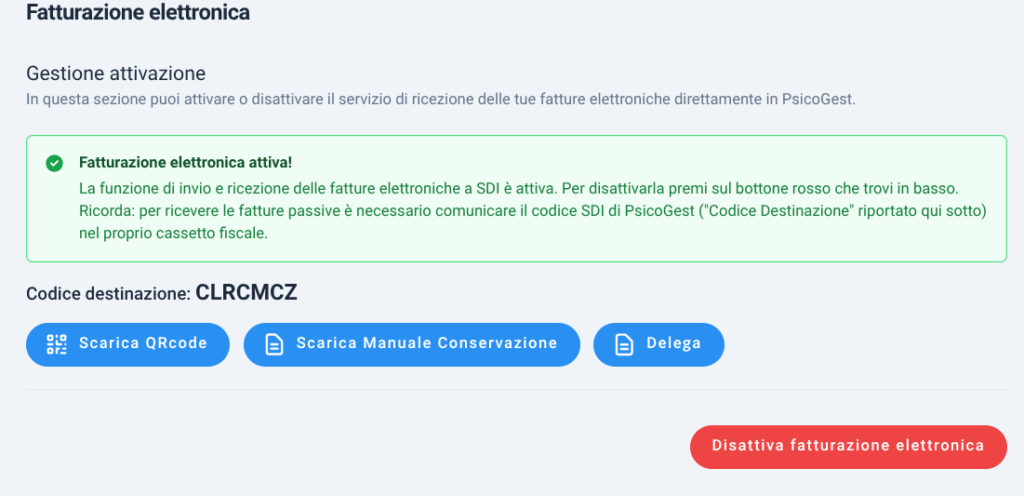Click the Ricorda reminder line in alert
This screenshot has width=1024, height=496.
tap(532, 211)
